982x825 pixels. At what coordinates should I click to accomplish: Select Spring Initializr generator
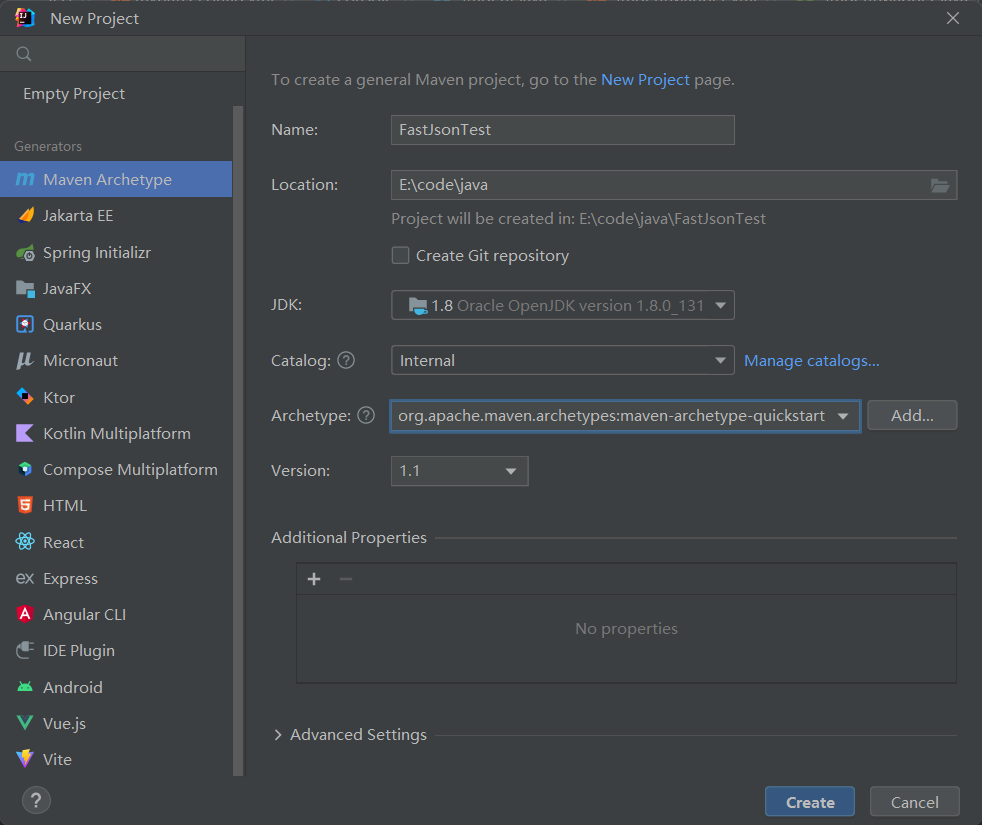pyautogui.click(x=116, y=252)
